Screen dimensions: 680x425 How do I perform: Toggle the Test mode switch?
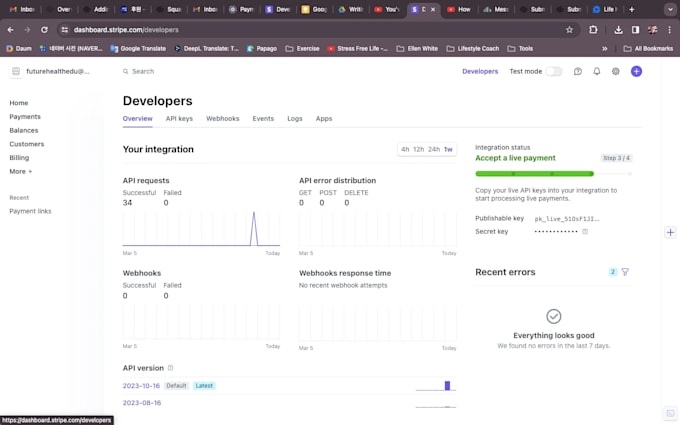(x=554, y=72)
